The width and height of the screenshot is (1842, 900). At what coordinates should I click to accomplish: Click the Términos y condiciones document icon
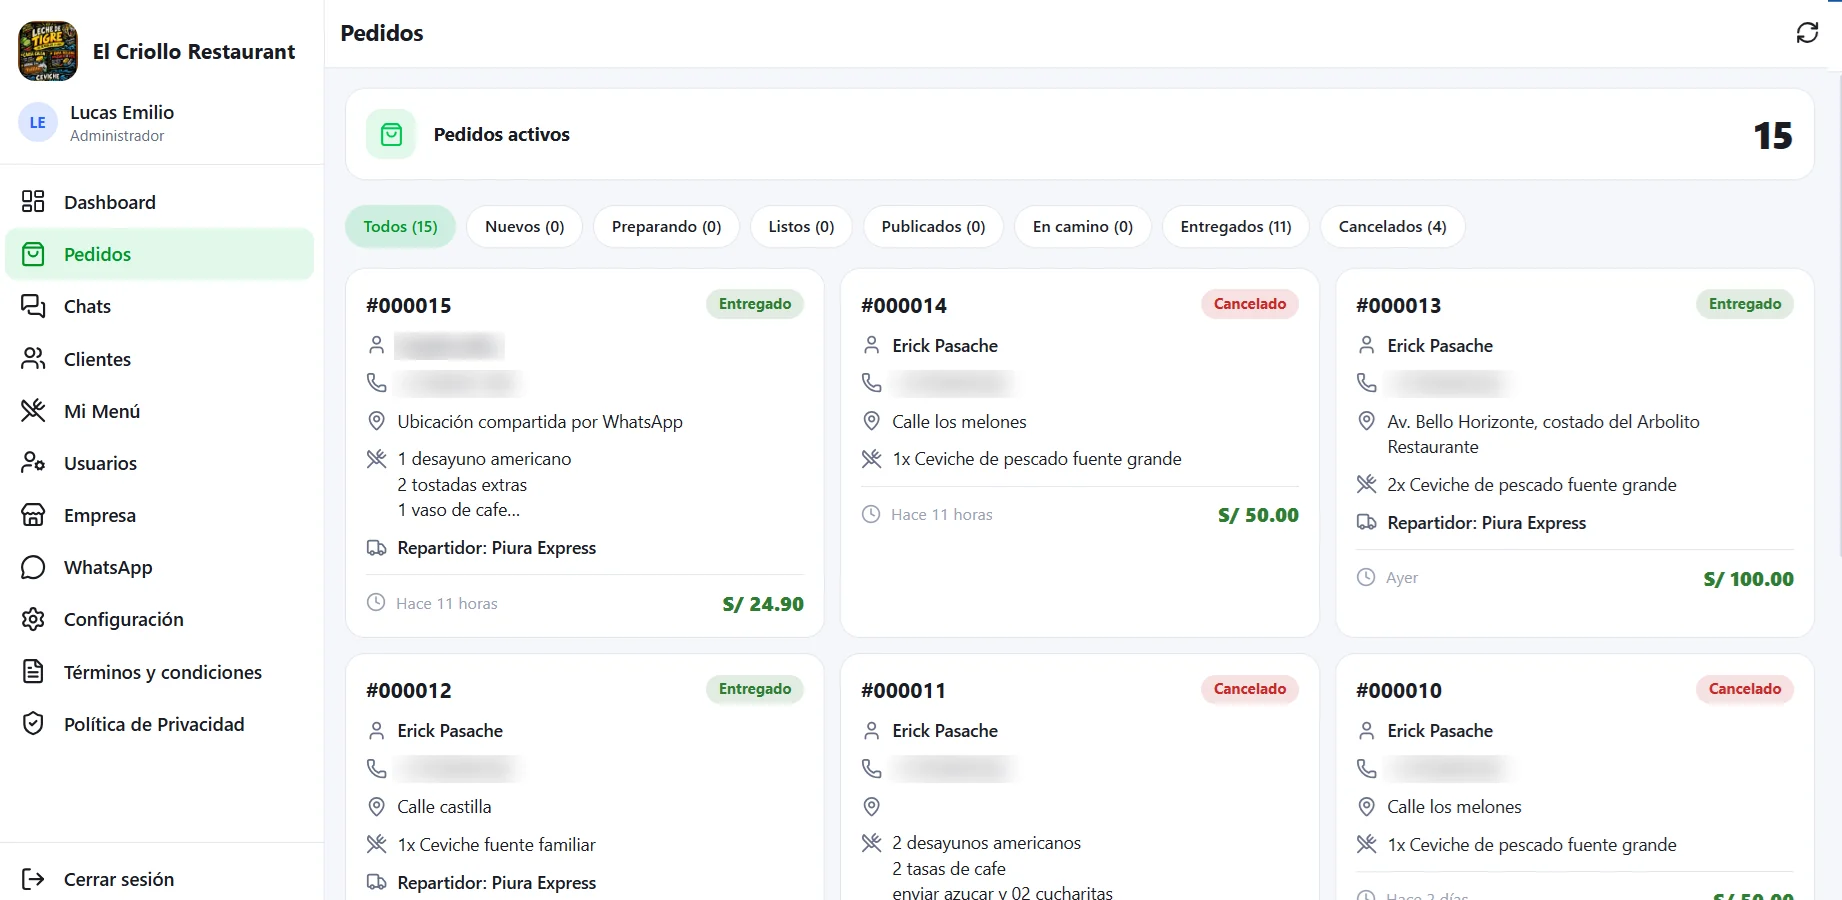tap(33, 671)
